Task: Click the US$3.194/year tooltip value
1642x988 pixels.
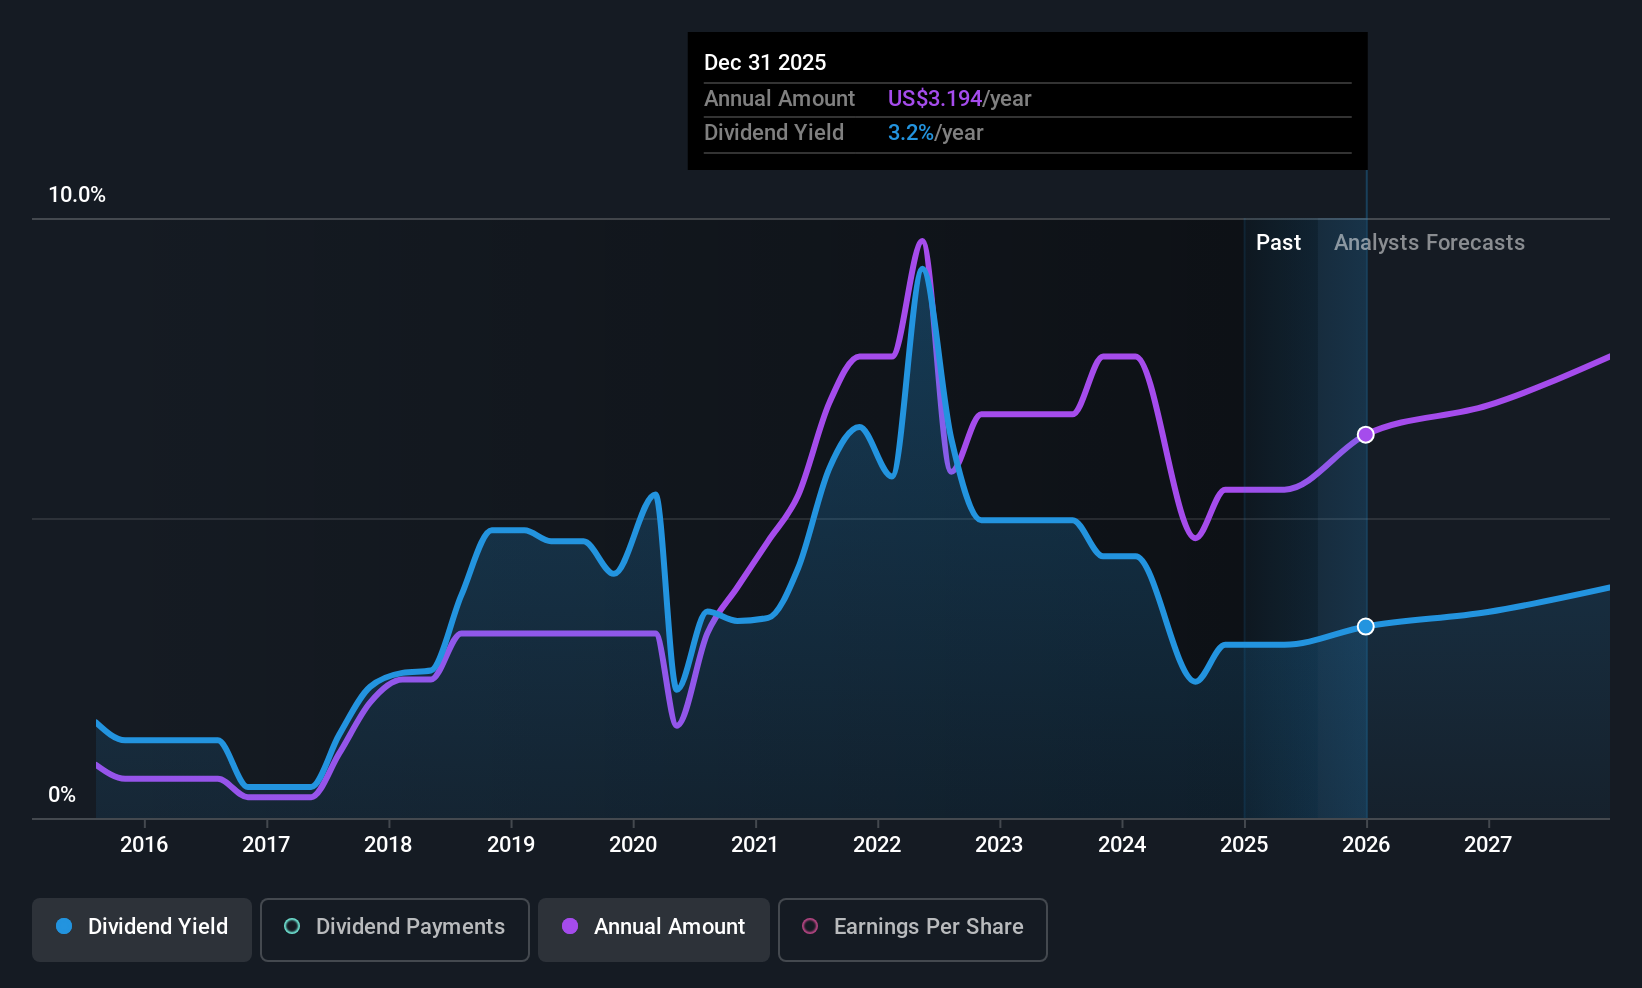Action: tap(959, 99)
